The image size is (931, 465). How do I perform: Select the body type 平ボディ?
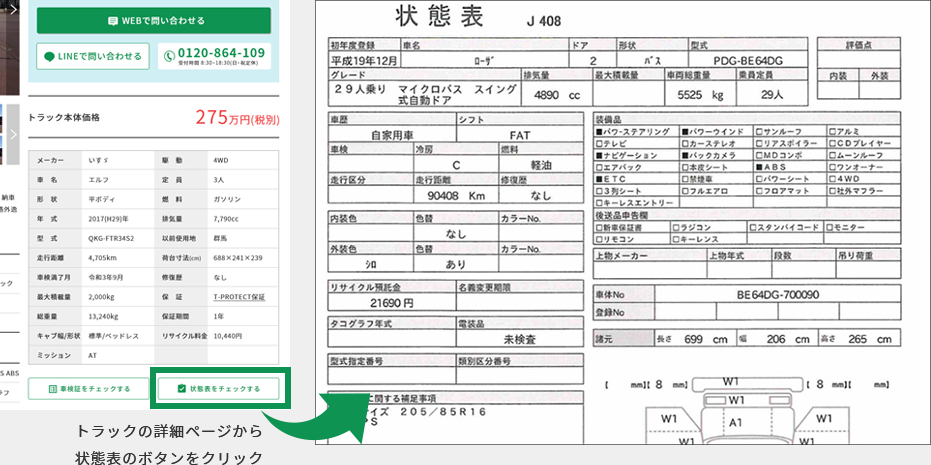coord(100,199)
